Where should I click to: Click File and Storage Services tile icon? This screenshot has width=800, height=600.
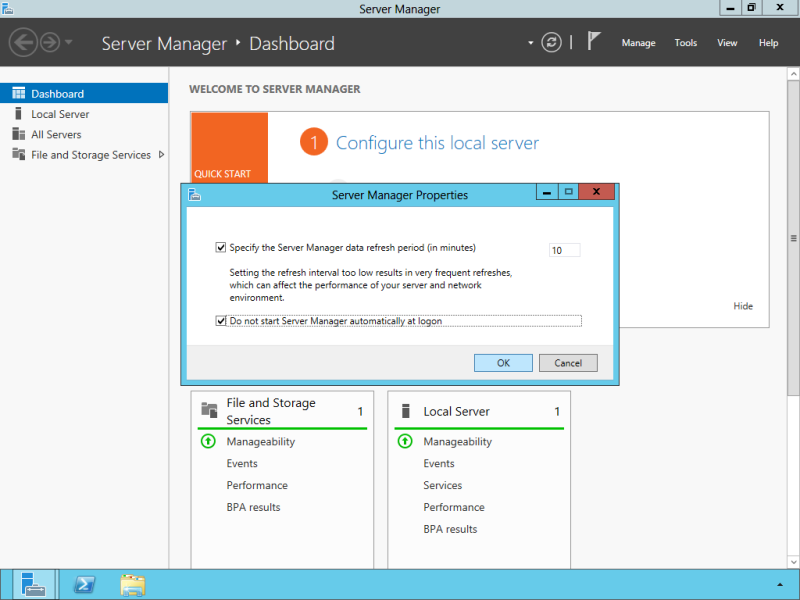tap(209, 409)
